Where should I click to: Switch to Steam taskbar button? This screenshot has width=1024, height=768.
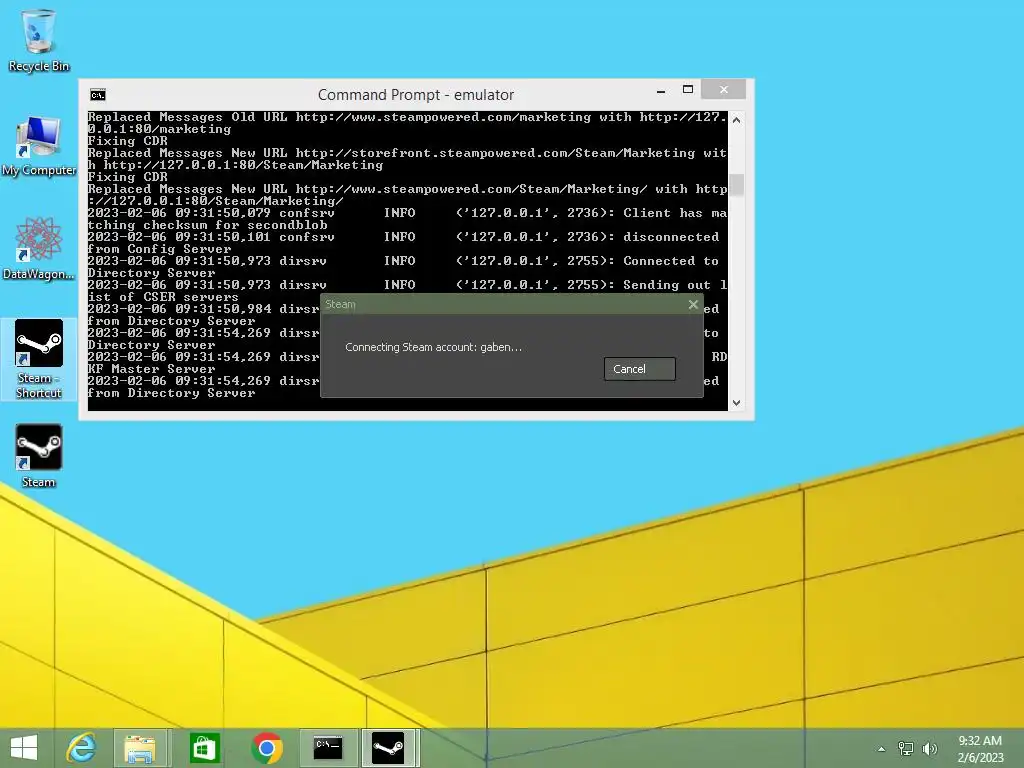click(388, 748)
